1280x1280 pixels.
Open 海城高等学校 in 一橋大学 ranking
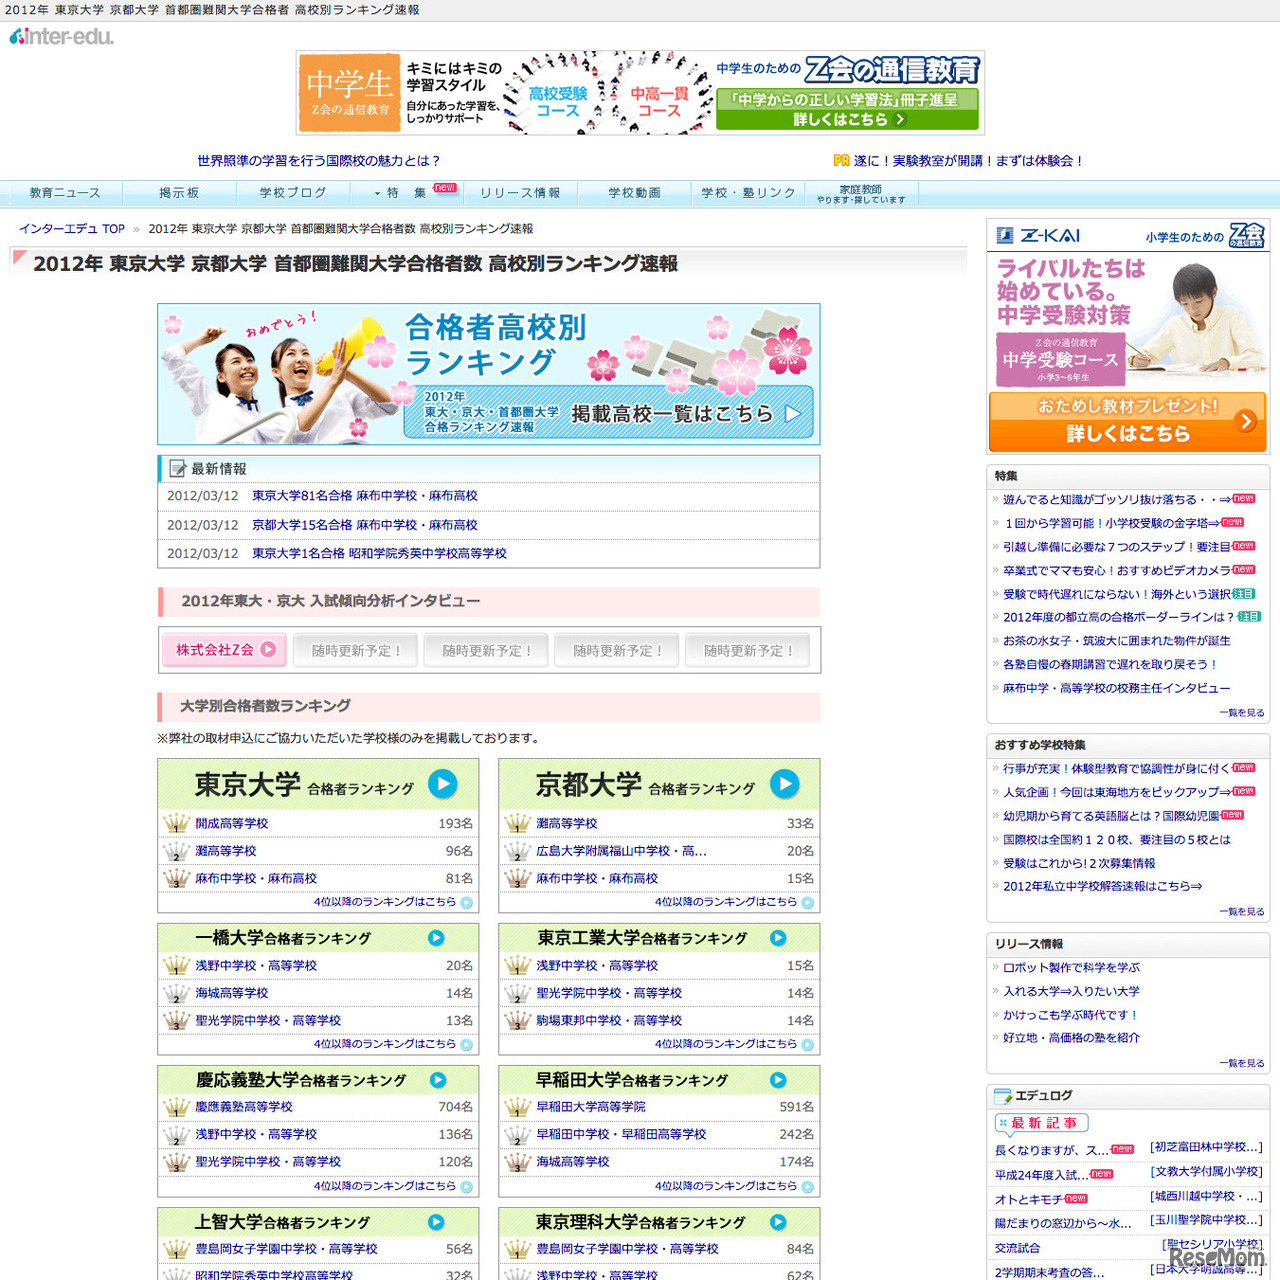[x=232, y=993]
